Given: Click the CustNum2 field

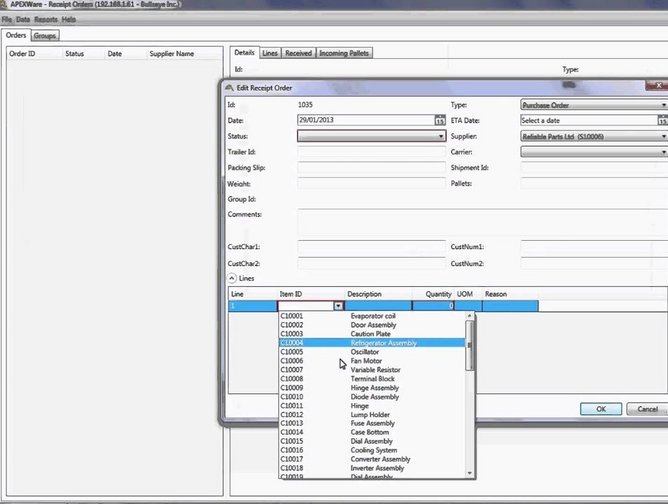Looking at the screenshot, I should [594, 263].
